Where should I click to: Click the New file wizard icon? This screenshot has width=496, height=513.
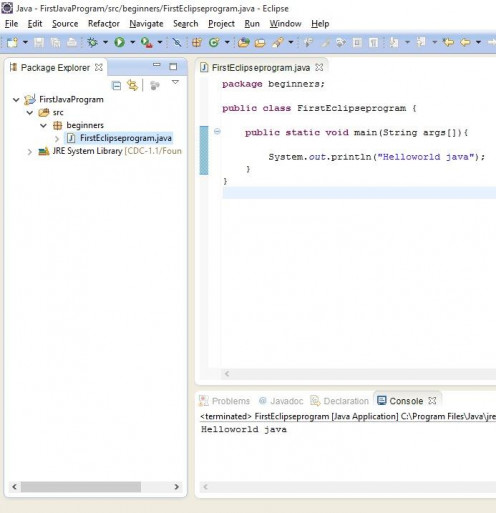[12, 42]
